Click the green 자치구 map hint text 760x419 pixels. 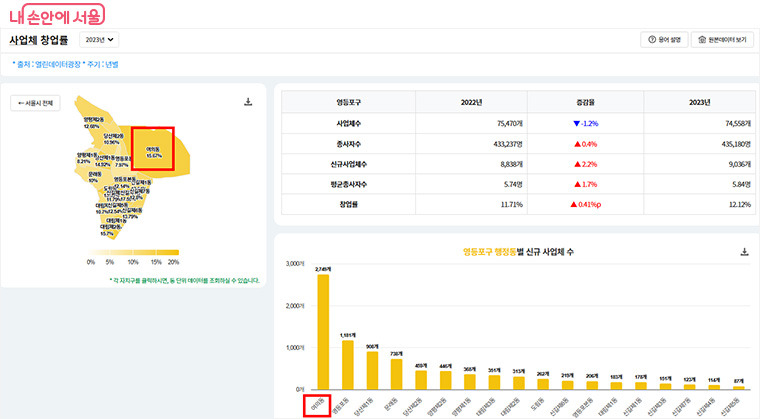tap(184, 280)
